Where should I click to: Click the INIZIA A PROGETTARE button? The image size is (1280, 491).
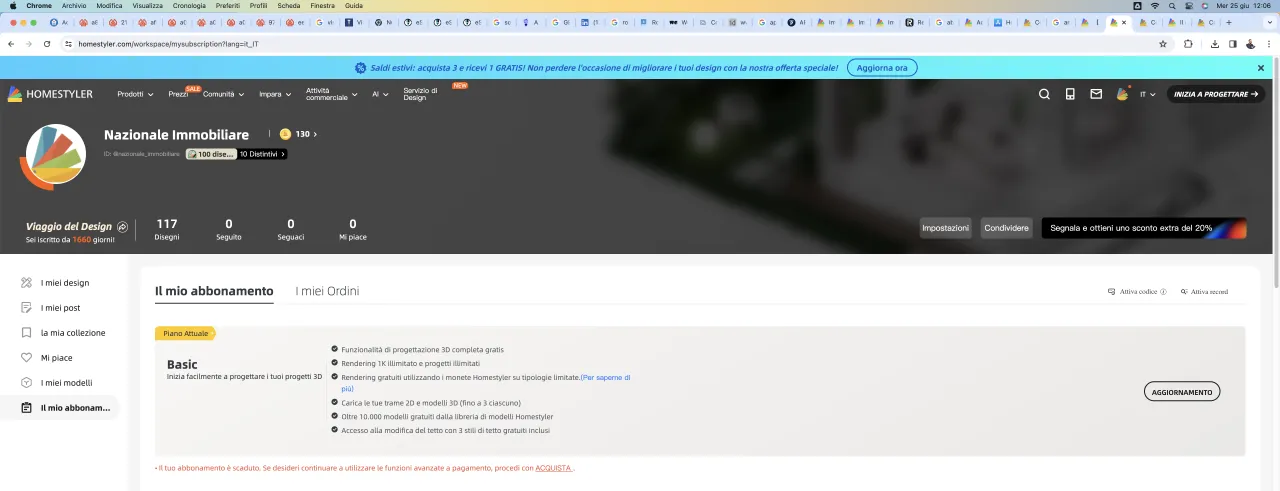pos(1216,94)
